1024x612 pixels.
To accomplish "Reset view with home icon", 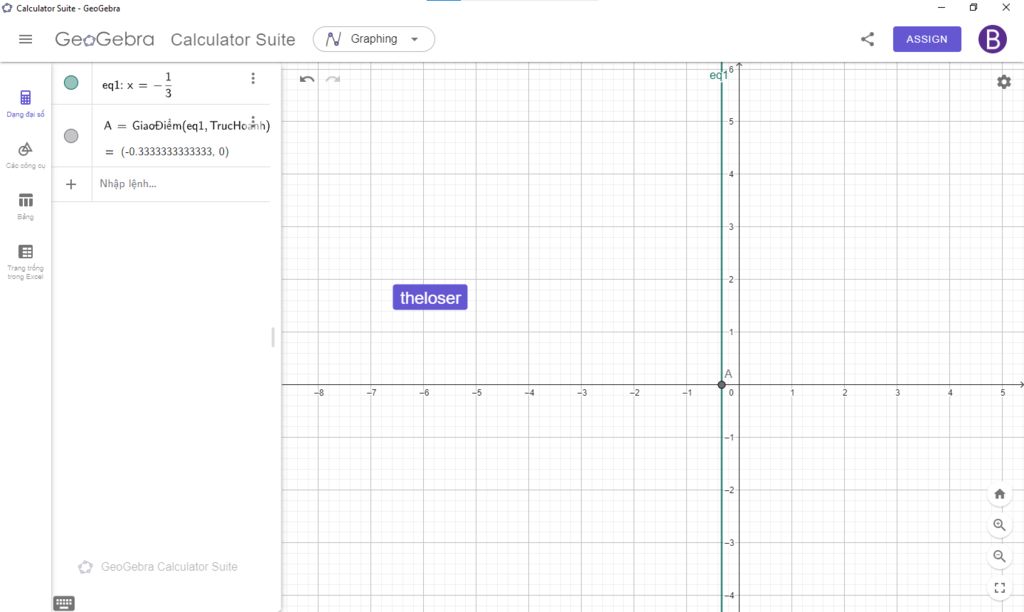I will [x=999, y=494].
